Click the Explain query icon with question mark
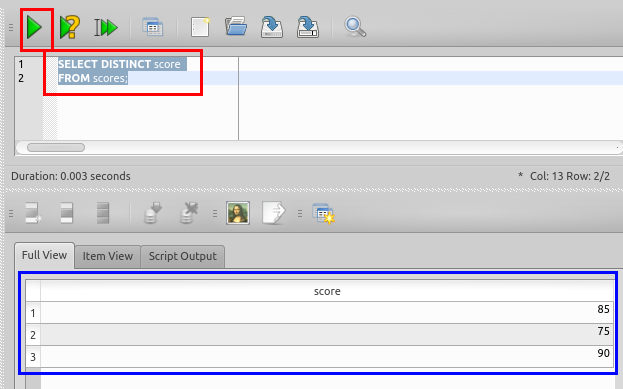The image size is (623, 389). point(70,27)
